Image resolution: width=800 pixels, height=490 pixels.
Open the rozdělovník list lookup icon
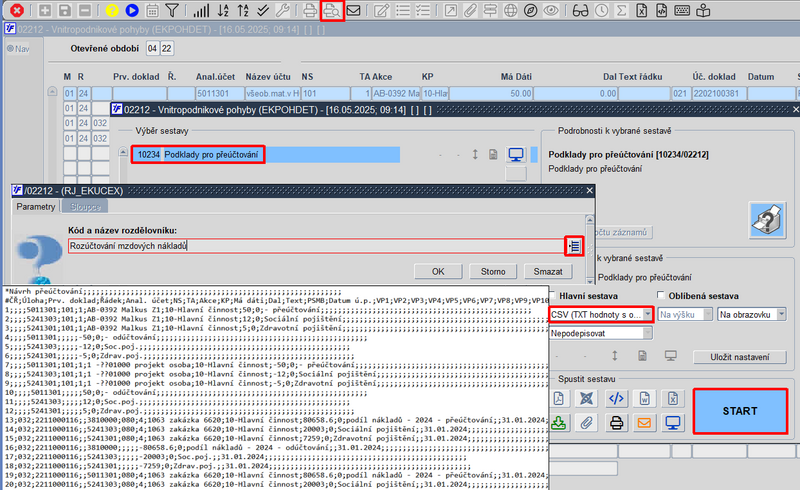pos(574,246)
